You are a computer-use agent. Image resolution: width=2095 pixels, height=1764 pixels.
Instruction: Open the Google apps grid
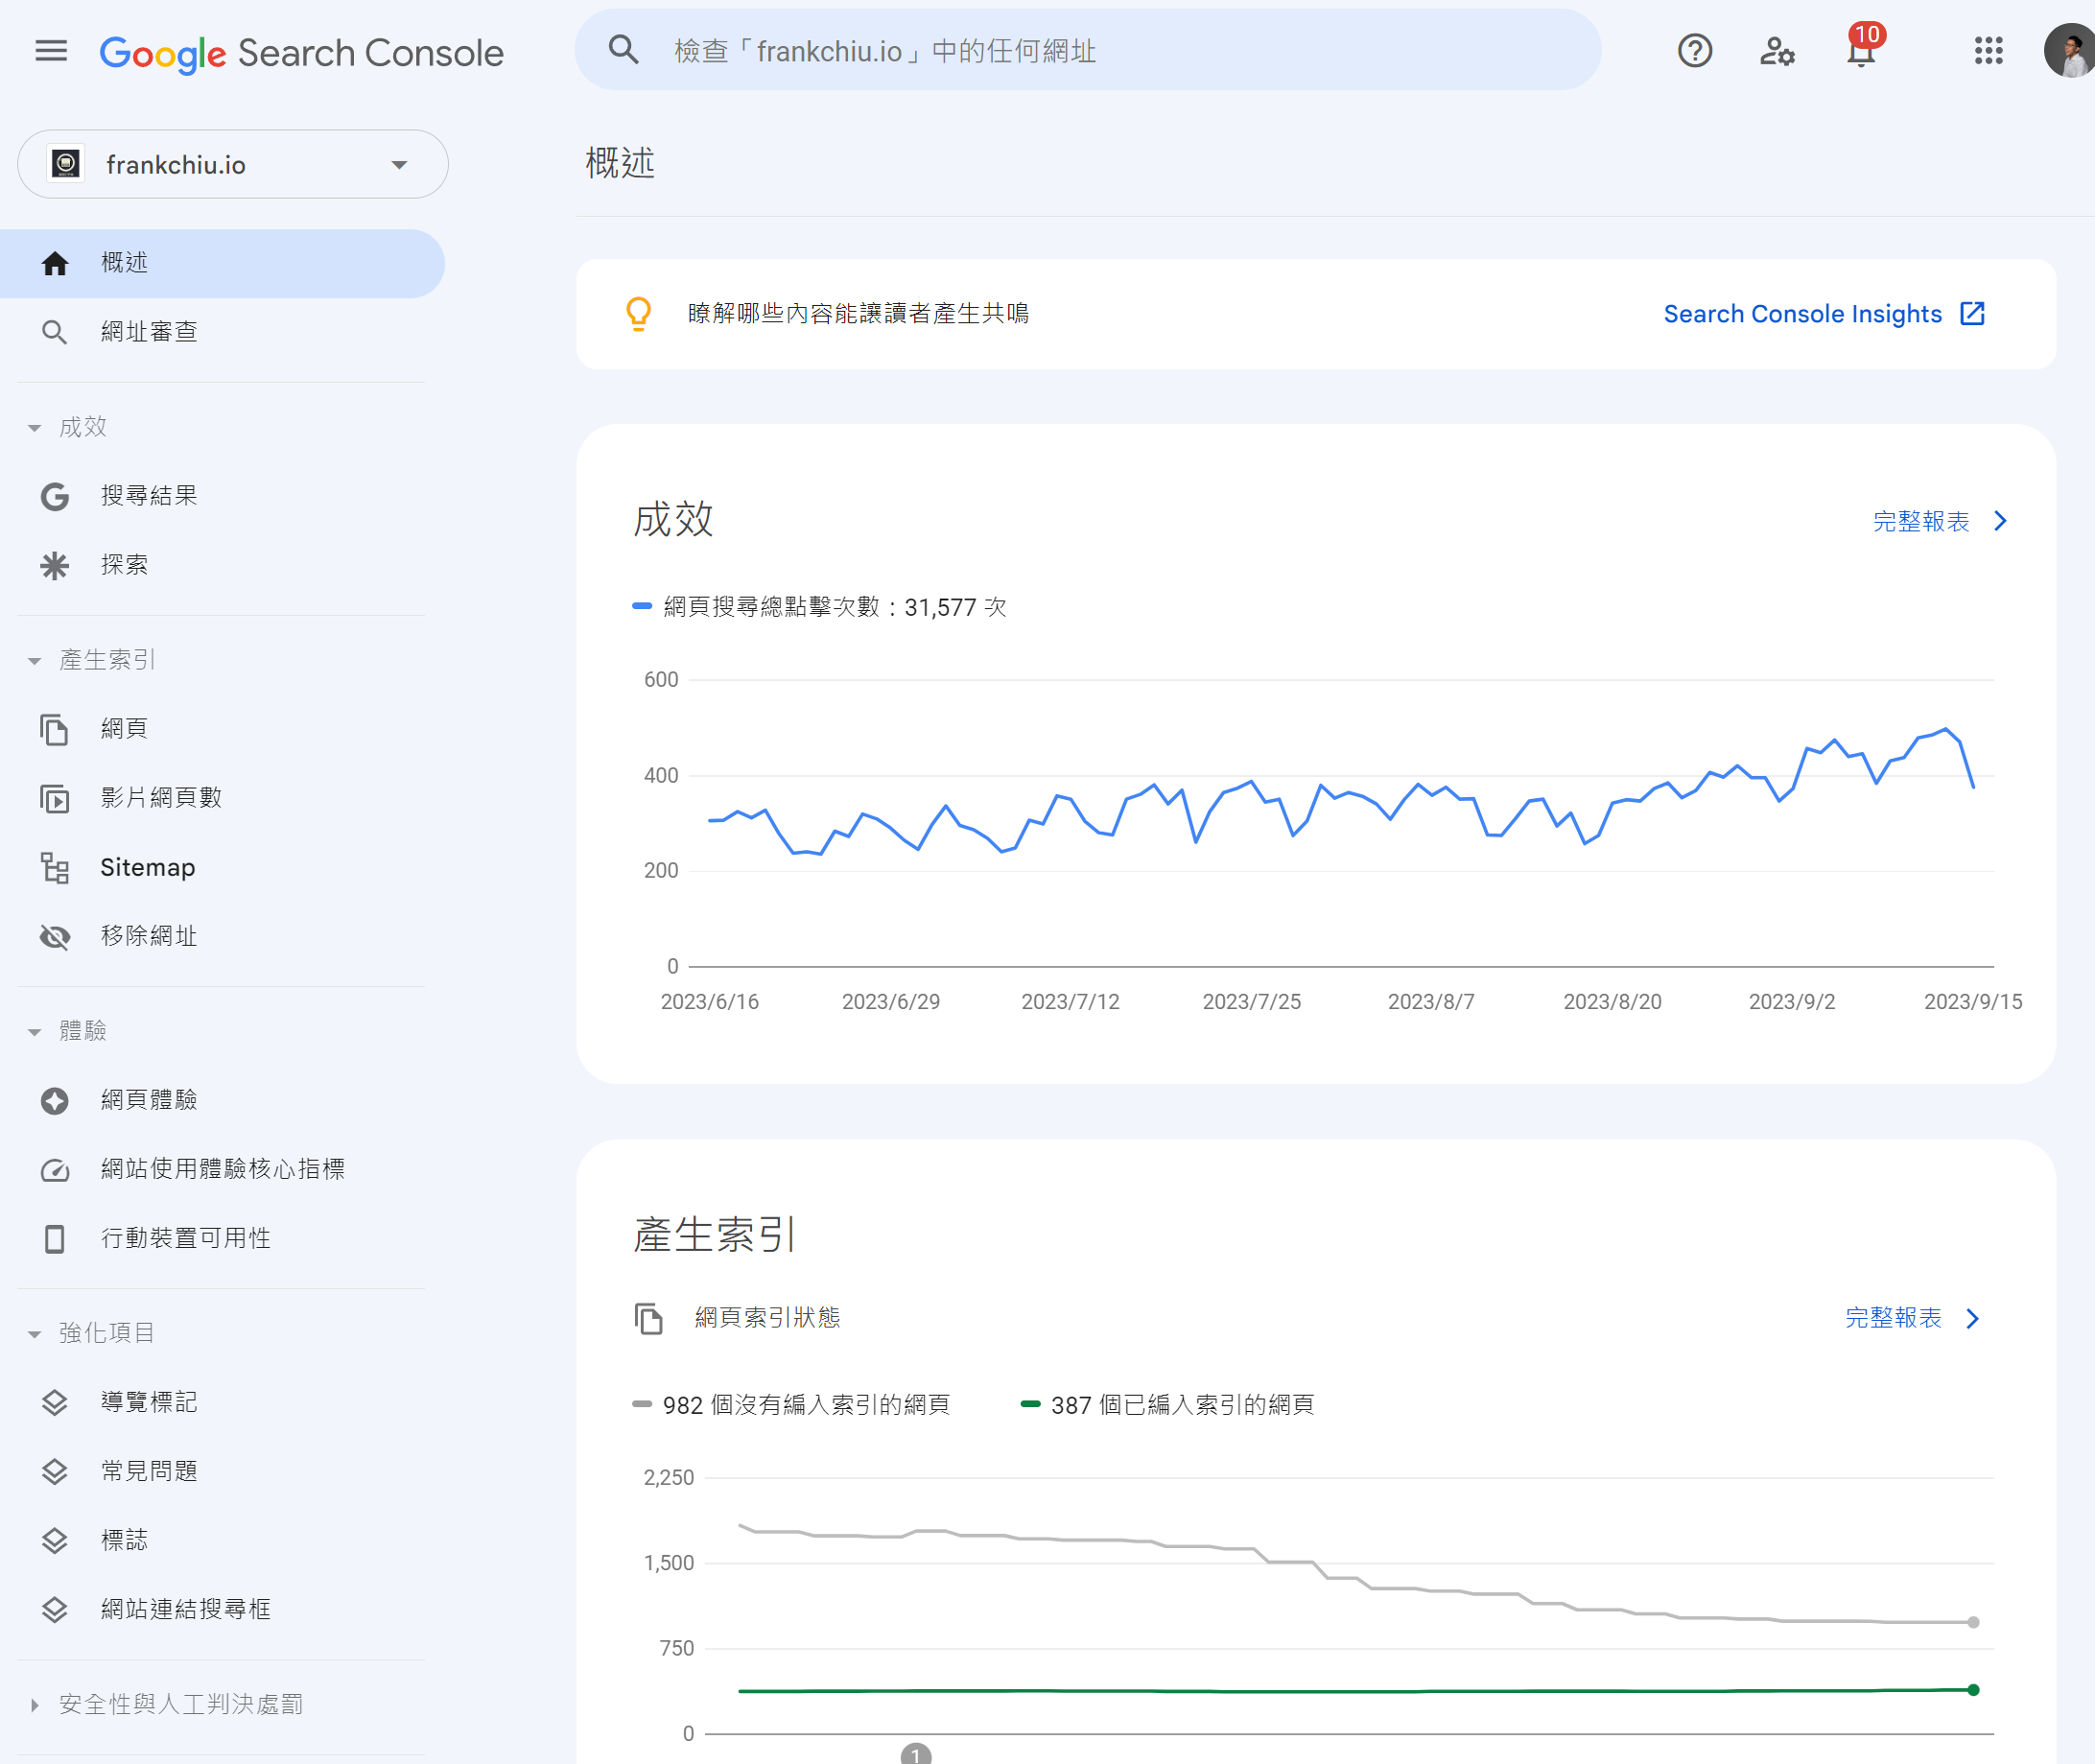(1988, 51)
